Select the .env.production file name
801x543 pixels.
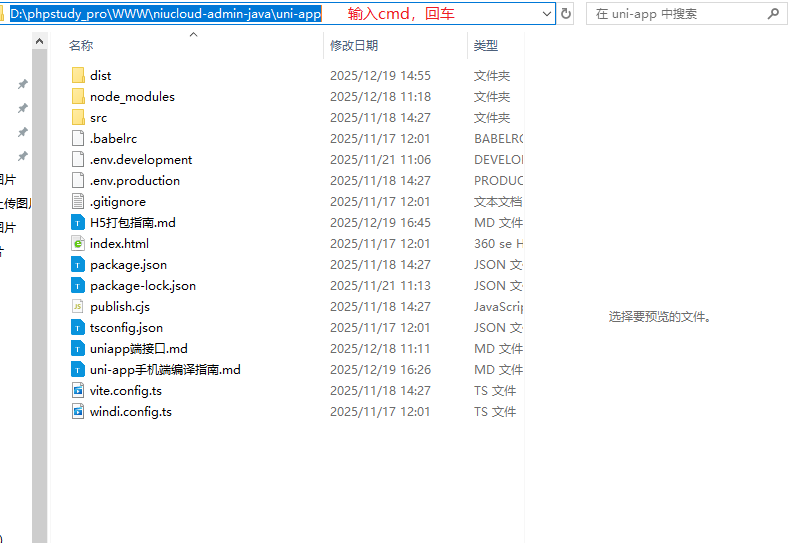[x=135, y=181]
